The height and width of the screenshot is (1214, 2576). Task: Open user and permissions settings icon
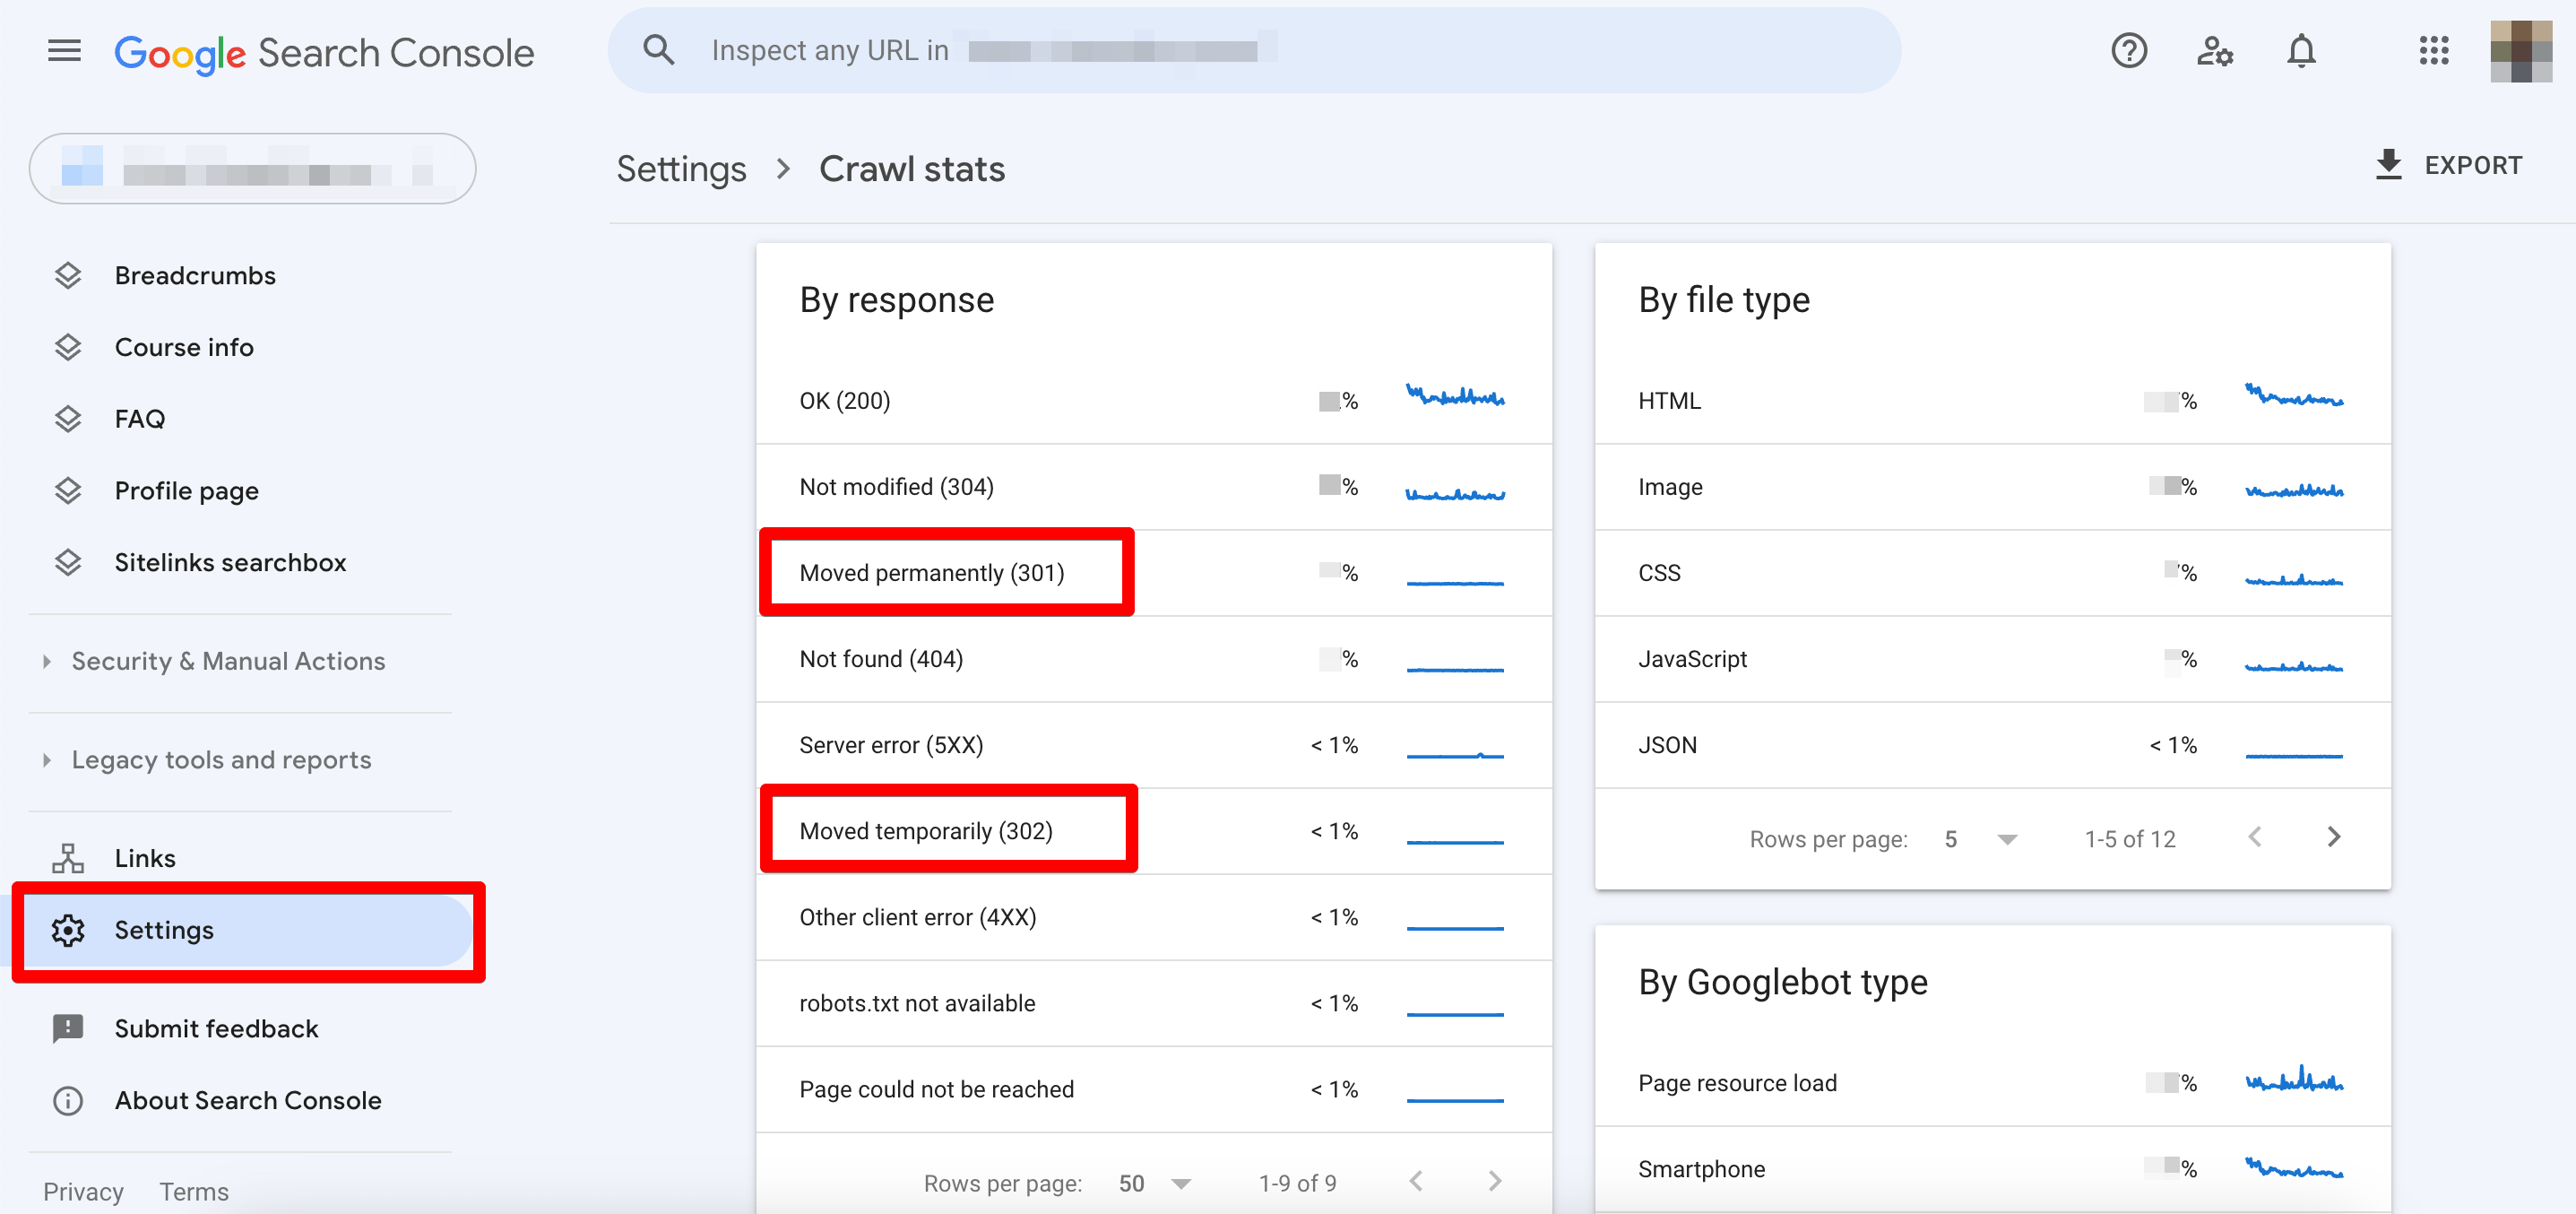[2215, 51]
